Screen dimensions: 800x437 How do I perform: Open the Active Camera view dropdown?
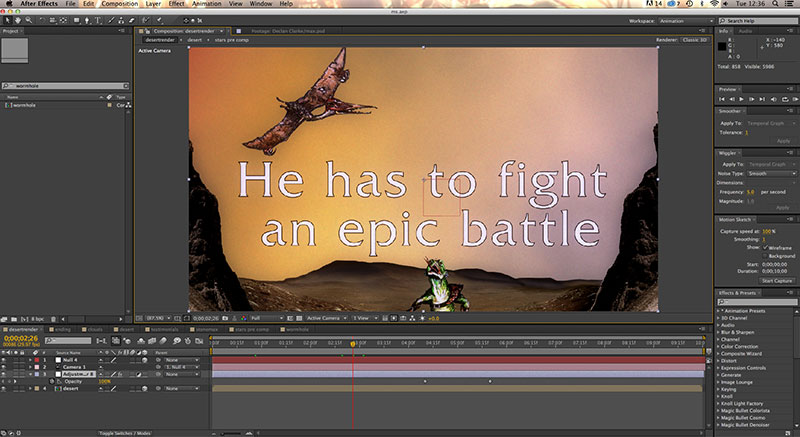[325, 318]
